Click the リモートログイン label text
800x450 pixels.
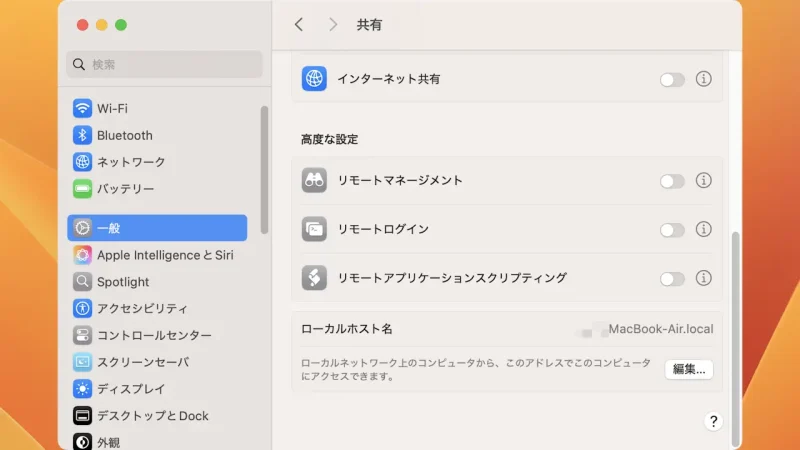[383, 229]
